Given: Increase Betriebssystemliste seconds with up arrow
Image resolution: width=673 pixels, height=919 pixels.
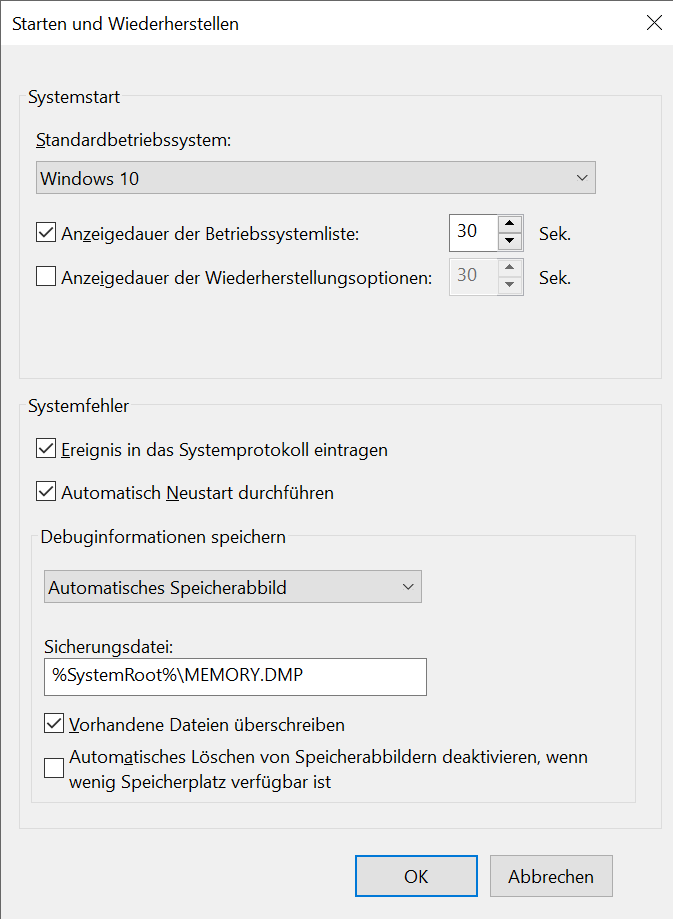Looking at the screenshot, I should [x=510, y=225].
